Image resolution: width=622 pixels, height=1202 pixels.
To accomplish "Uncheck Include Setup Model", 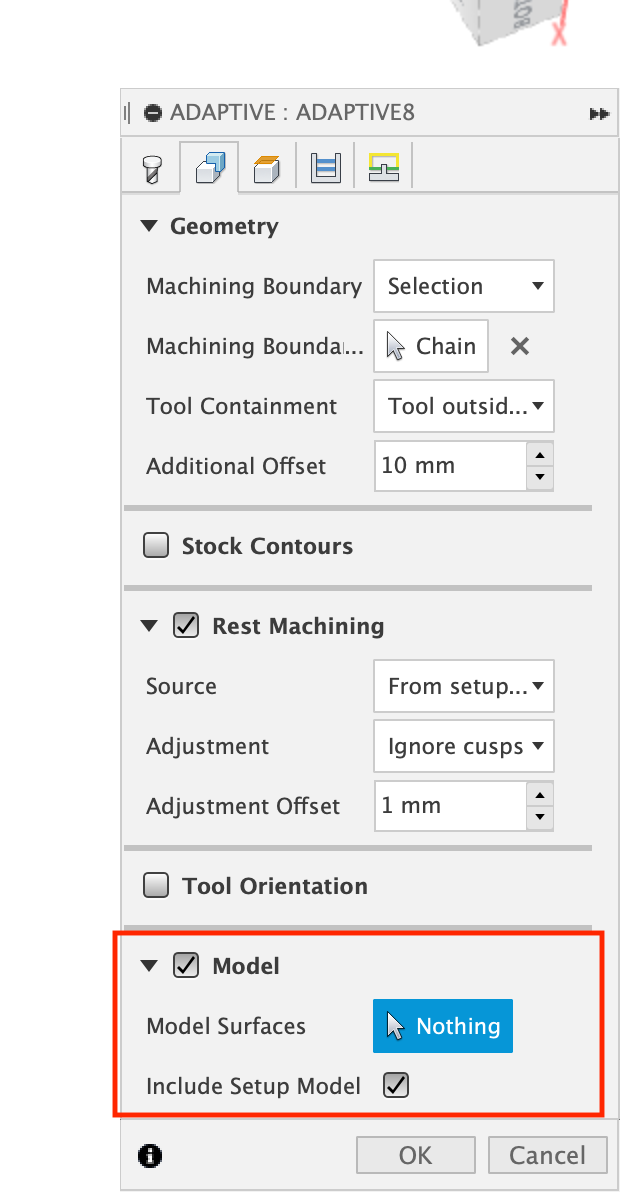I will 397,1085.
